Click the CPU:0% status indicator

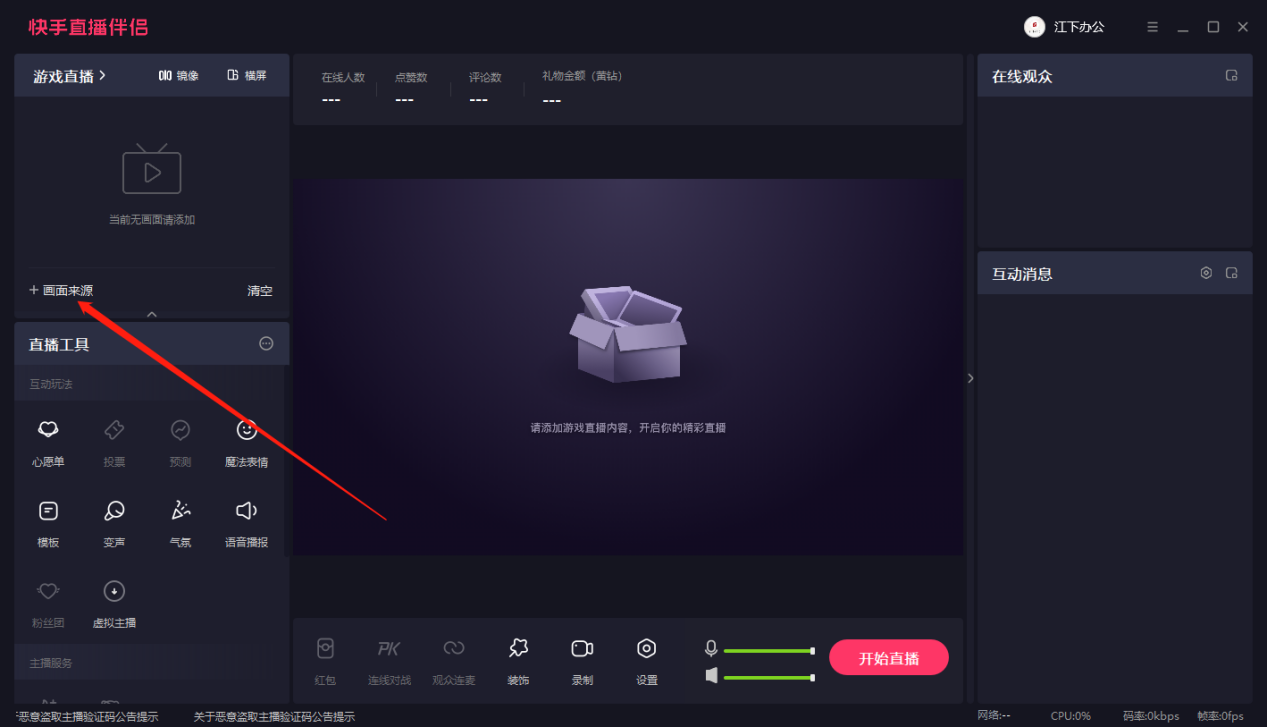click(1070, 716)
